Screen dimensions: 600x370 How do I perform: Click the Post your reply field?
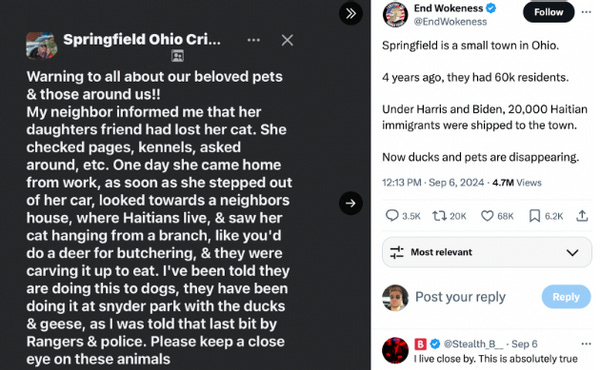(460, 297)
